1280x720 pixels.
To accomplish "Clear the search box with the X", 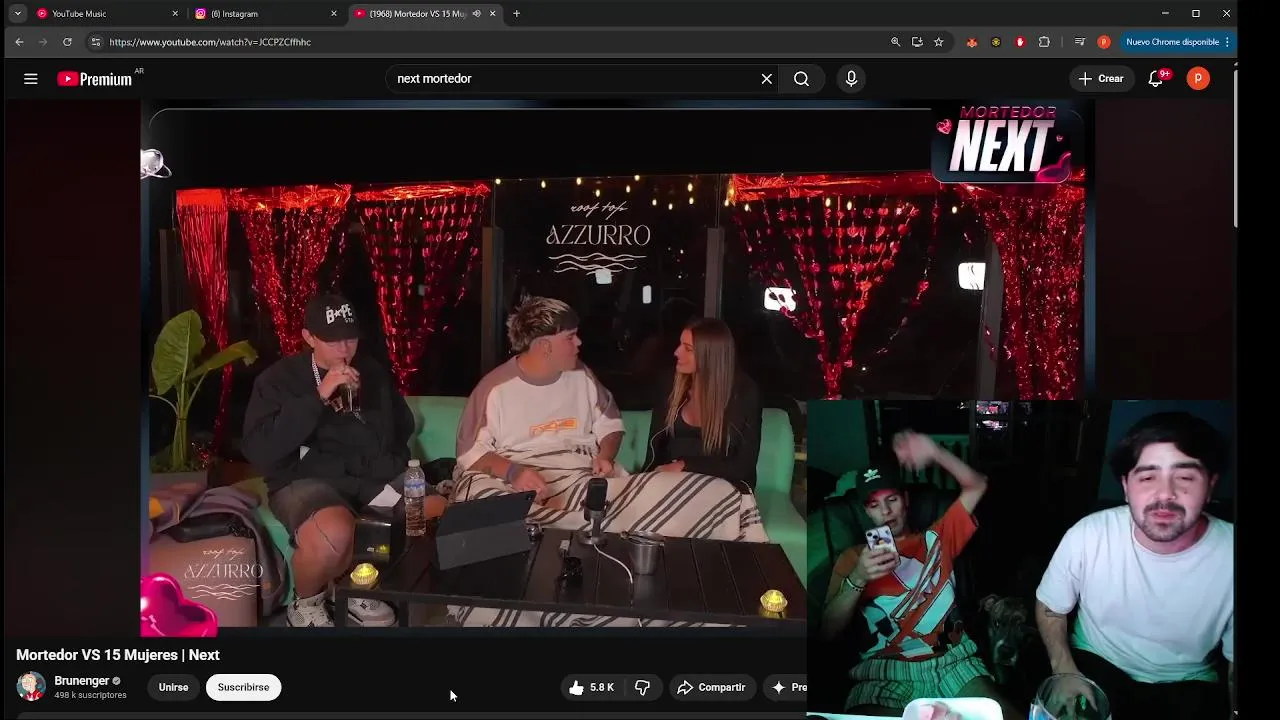I will [x=767, y=78].
